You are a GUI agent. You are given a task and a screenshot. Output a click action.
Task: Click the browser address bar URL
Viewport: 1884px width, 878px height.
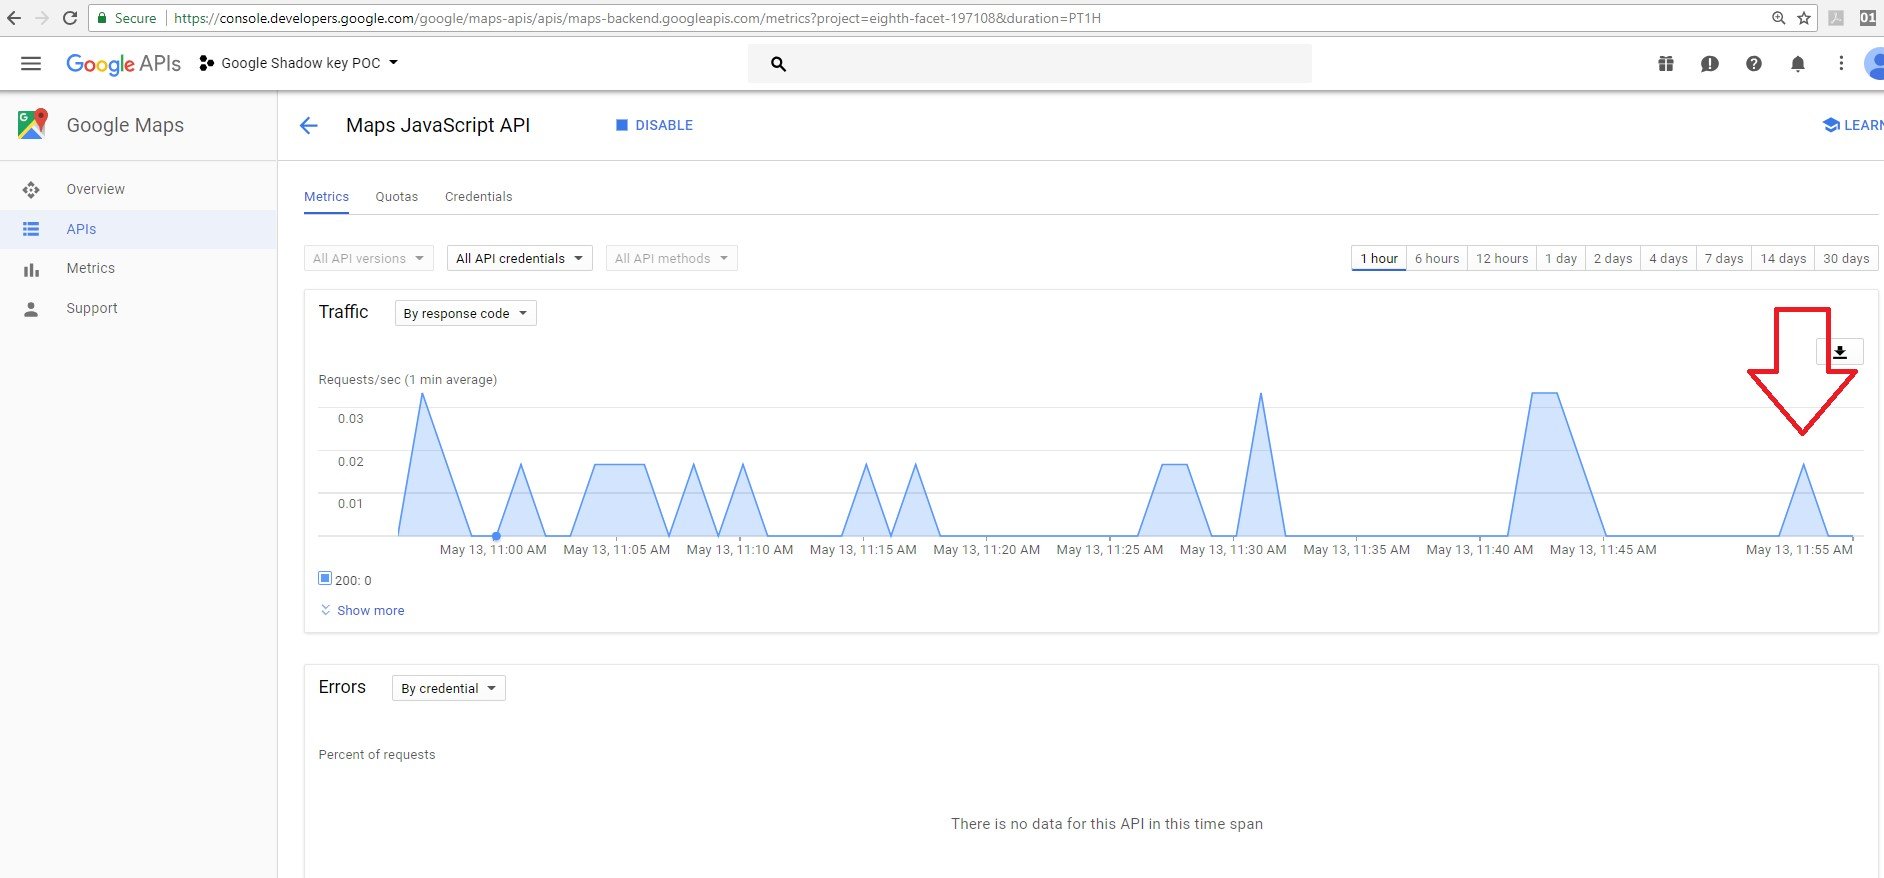637,18
